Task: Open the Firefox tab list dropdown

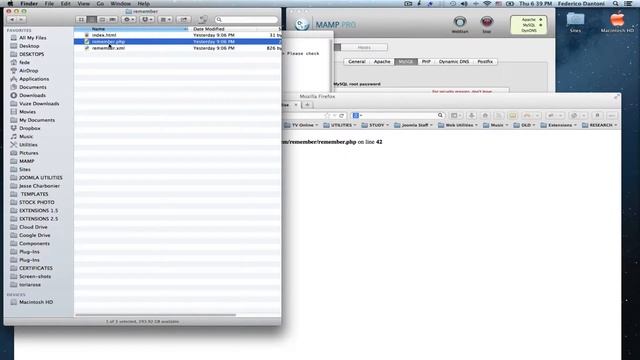Action: pyautogui.click(x=296, y=105)
